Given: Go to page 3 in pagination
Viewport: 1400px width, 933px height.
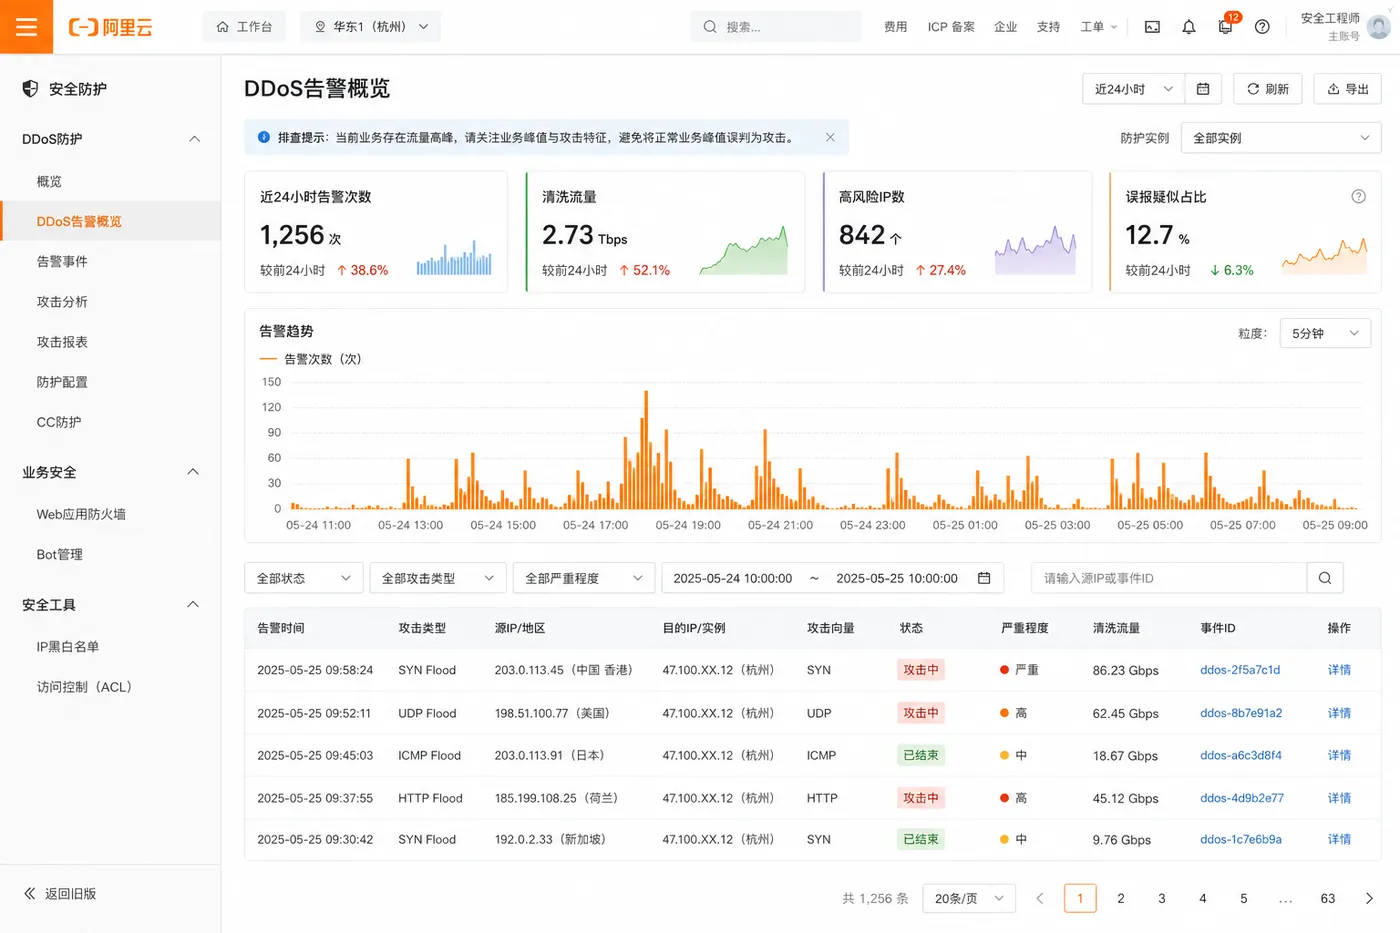Looking at the screenshot, I should (1162, 898).
